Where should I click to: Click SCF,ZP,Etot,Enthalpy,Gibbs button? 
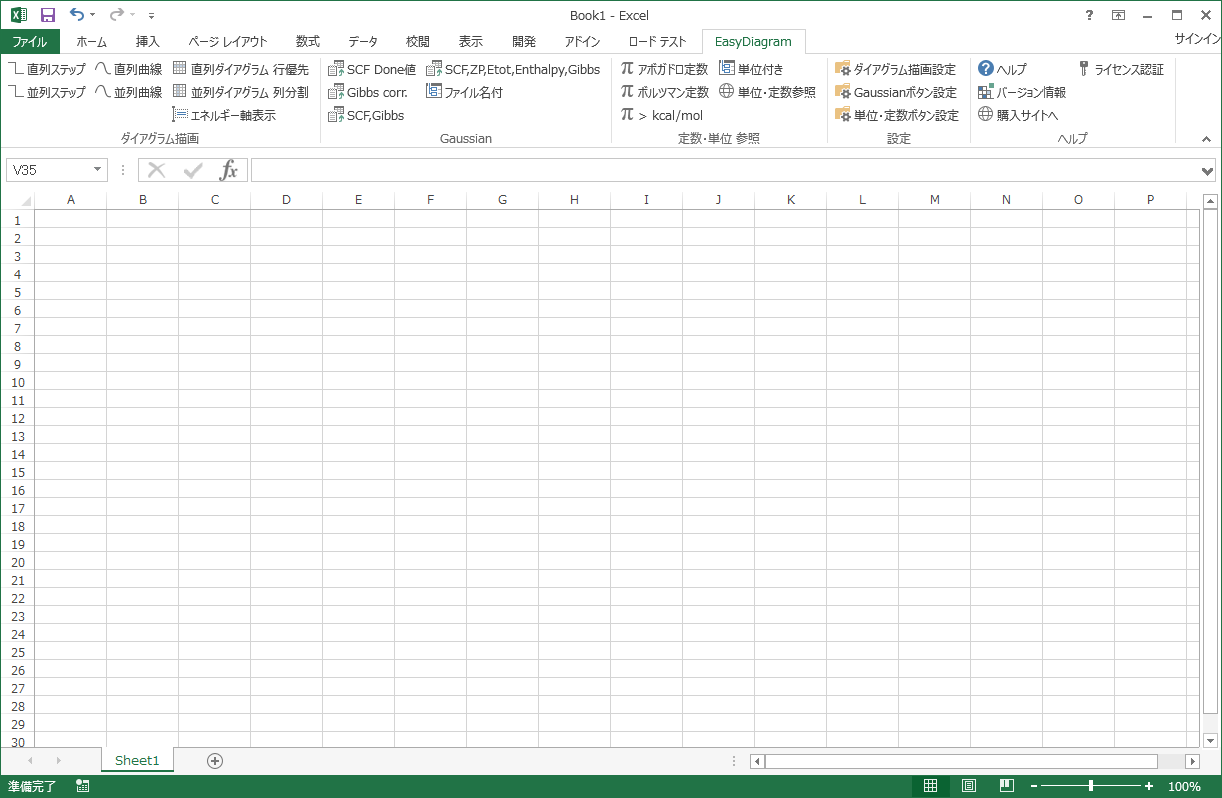tap(513, 69)
